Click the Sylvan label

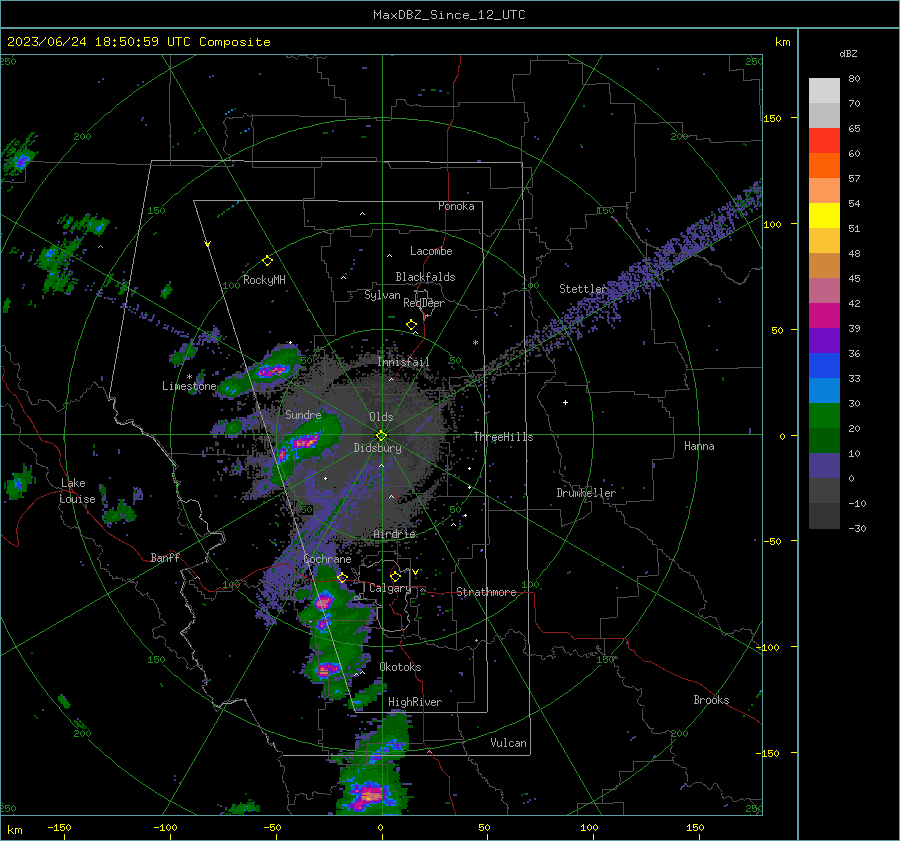tap(382, 296)
